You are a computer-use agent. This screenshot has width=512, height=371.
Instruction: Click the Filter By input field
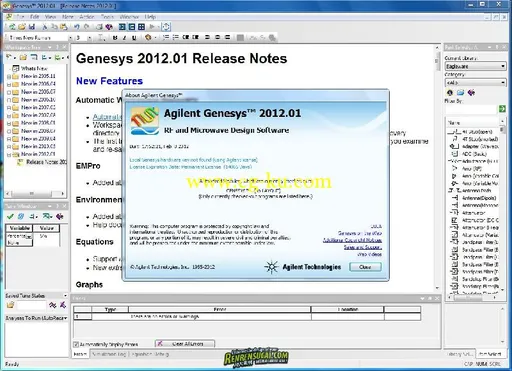click(x=471, y=109)
